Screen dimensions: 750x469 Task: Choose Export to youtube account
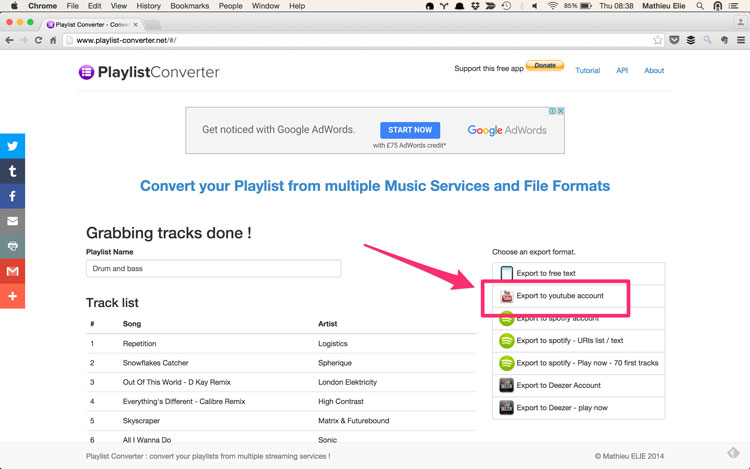point(578,296)
